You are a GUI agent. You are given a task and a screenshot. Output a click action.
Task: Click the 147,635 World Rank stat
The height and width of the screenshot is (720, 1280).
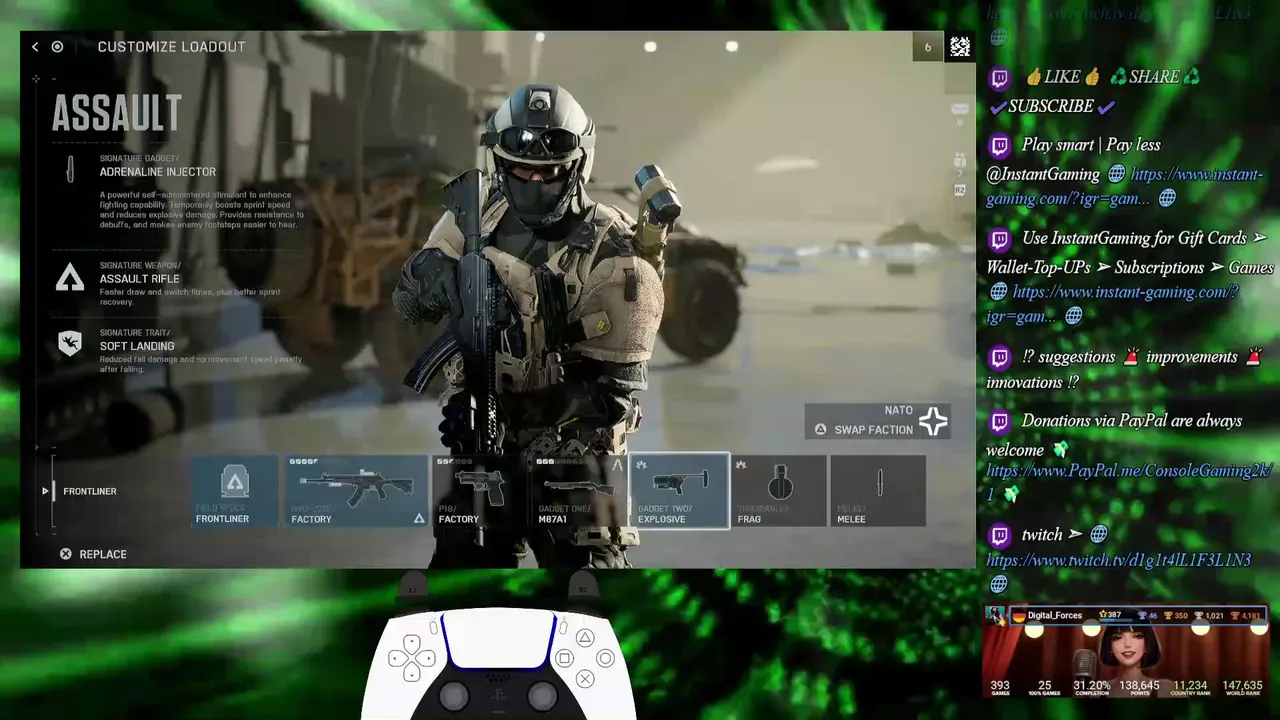tap(1243, 688)
